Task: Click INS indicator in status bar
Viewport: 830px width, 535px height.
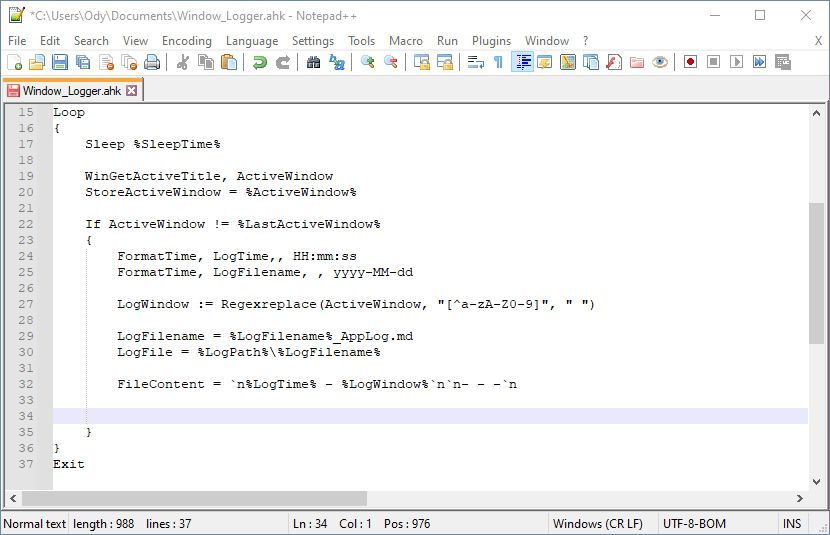Action: click(792, 524)
